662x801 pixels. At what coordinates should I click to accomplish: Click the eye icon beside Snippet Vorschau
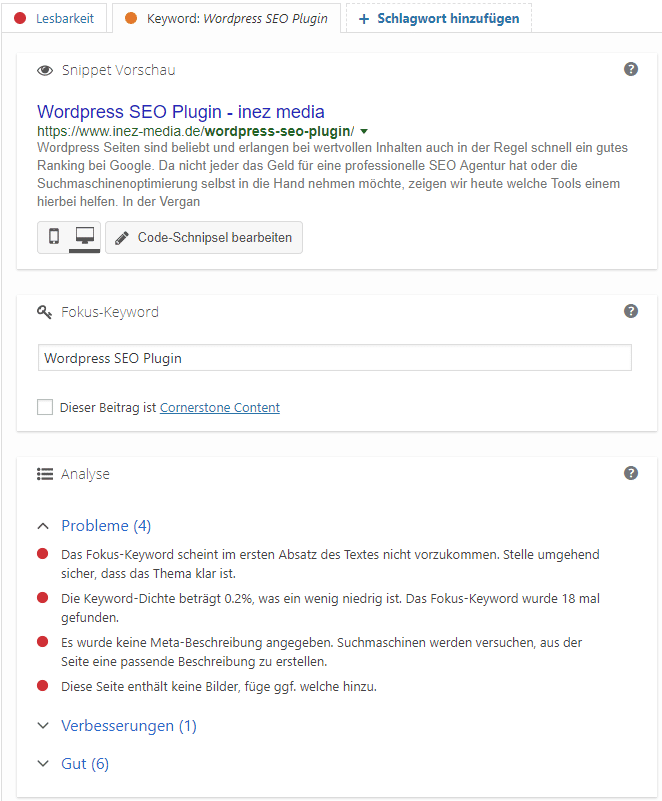(45, 70)
